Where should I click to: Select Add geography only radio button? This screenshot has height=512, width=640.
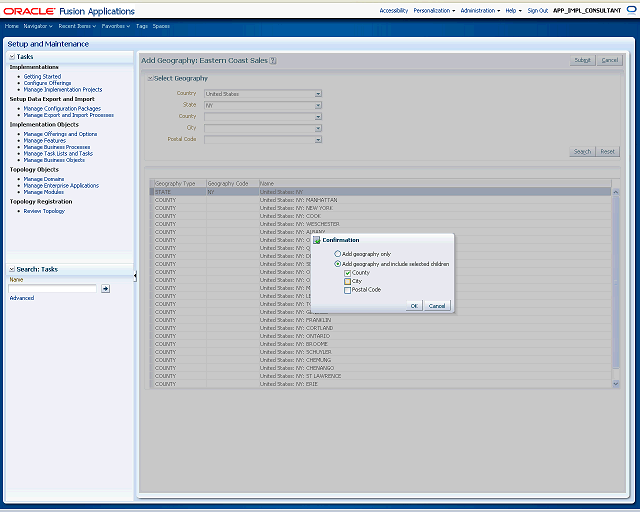click(x=338, y=254)
